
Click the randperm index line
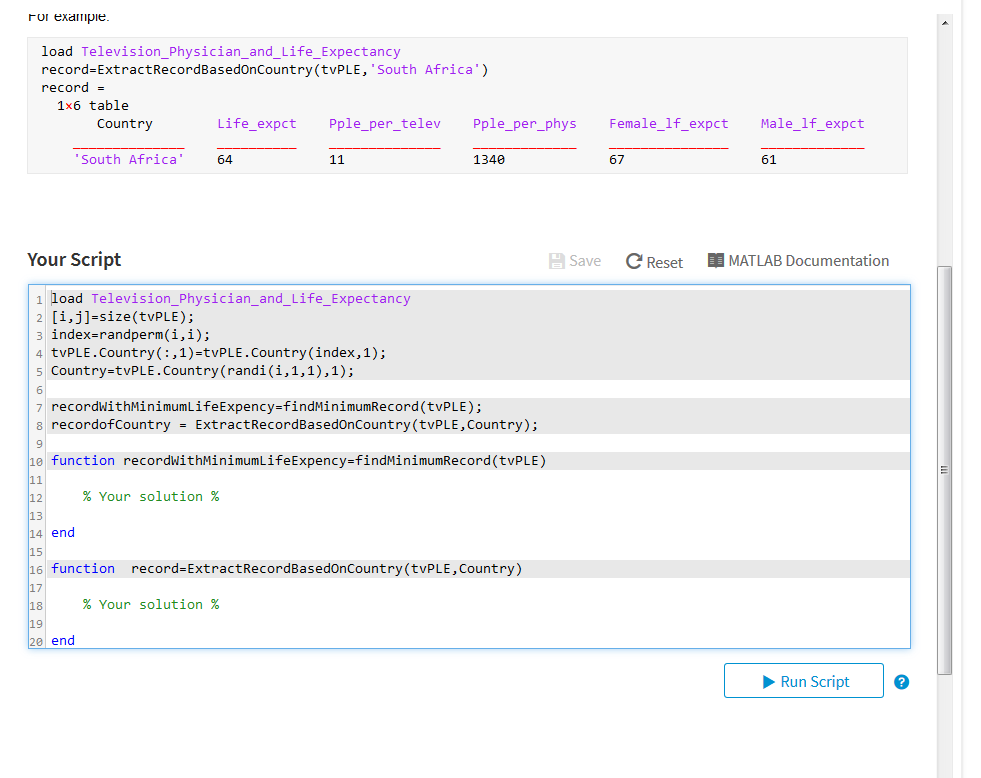pos(131,335)
